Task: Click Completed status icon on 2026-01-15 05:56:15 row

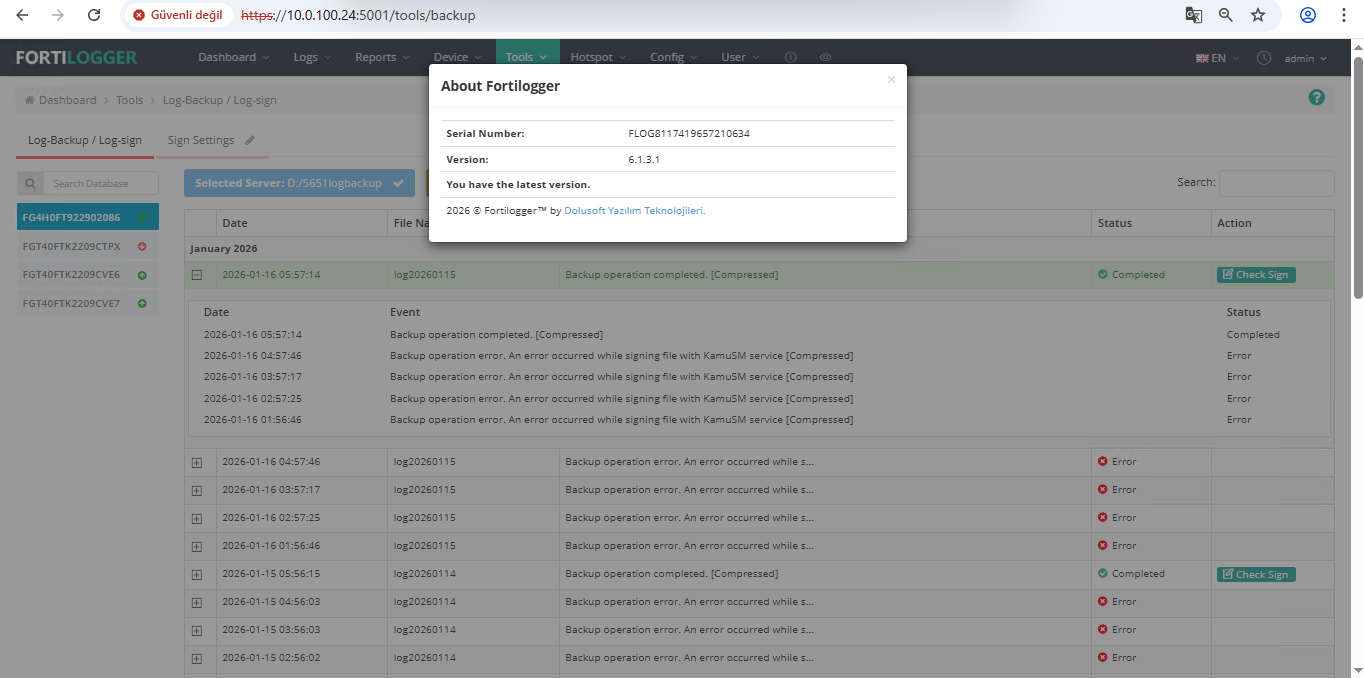Action: pyautogui.click(x=1103, y=574)
